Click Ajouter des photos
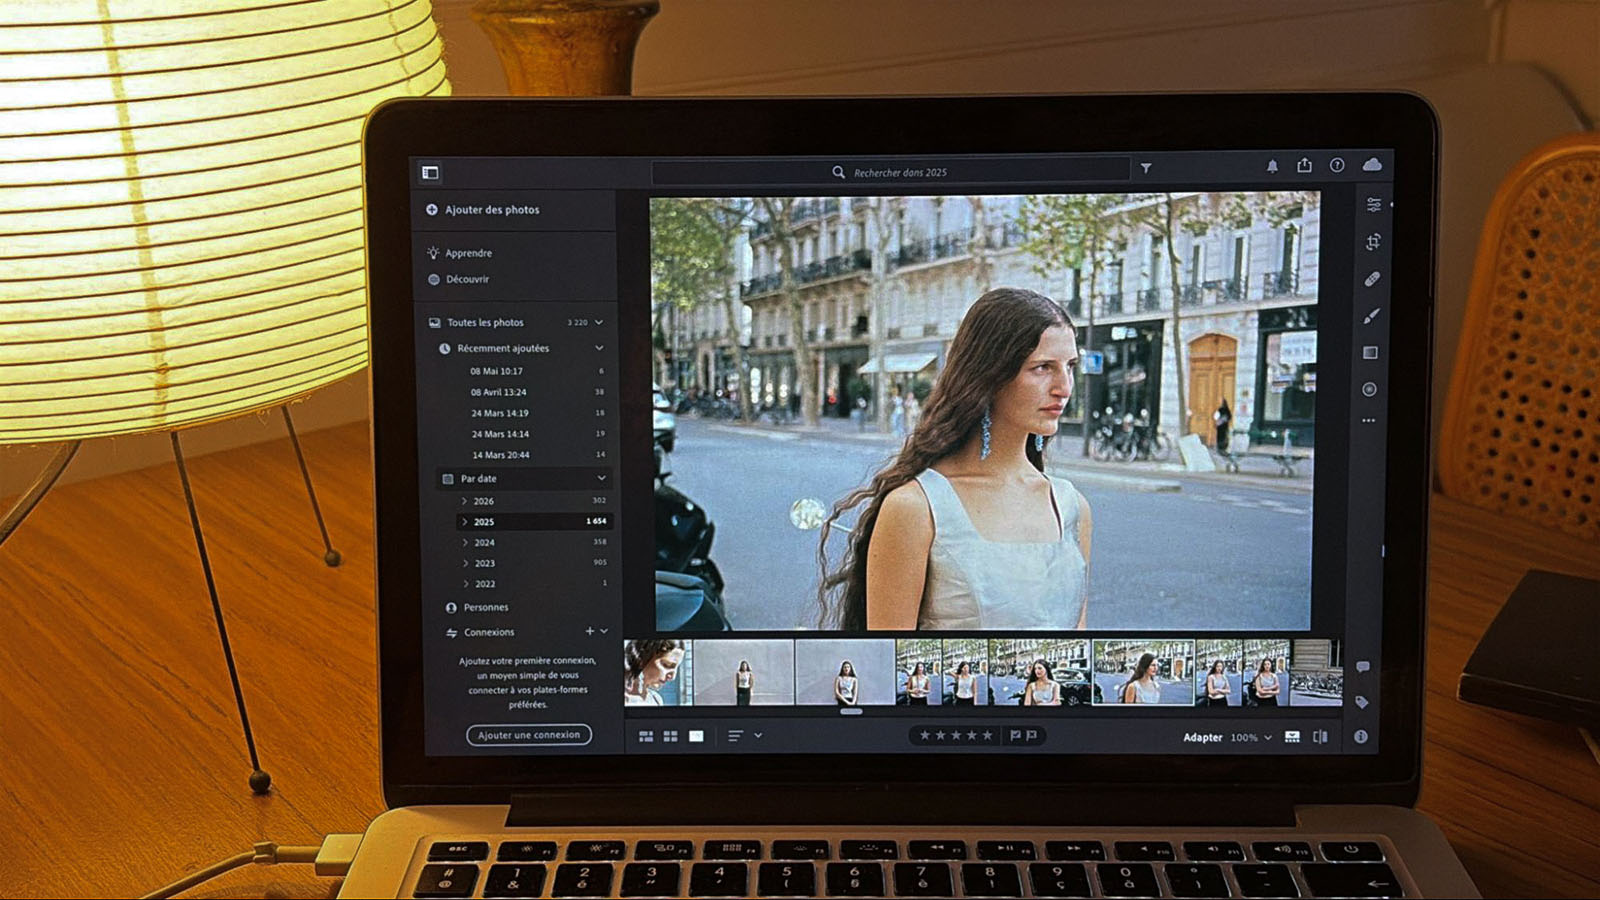The height and width of the screenshot is (900, 1600). tap(483, 209)
